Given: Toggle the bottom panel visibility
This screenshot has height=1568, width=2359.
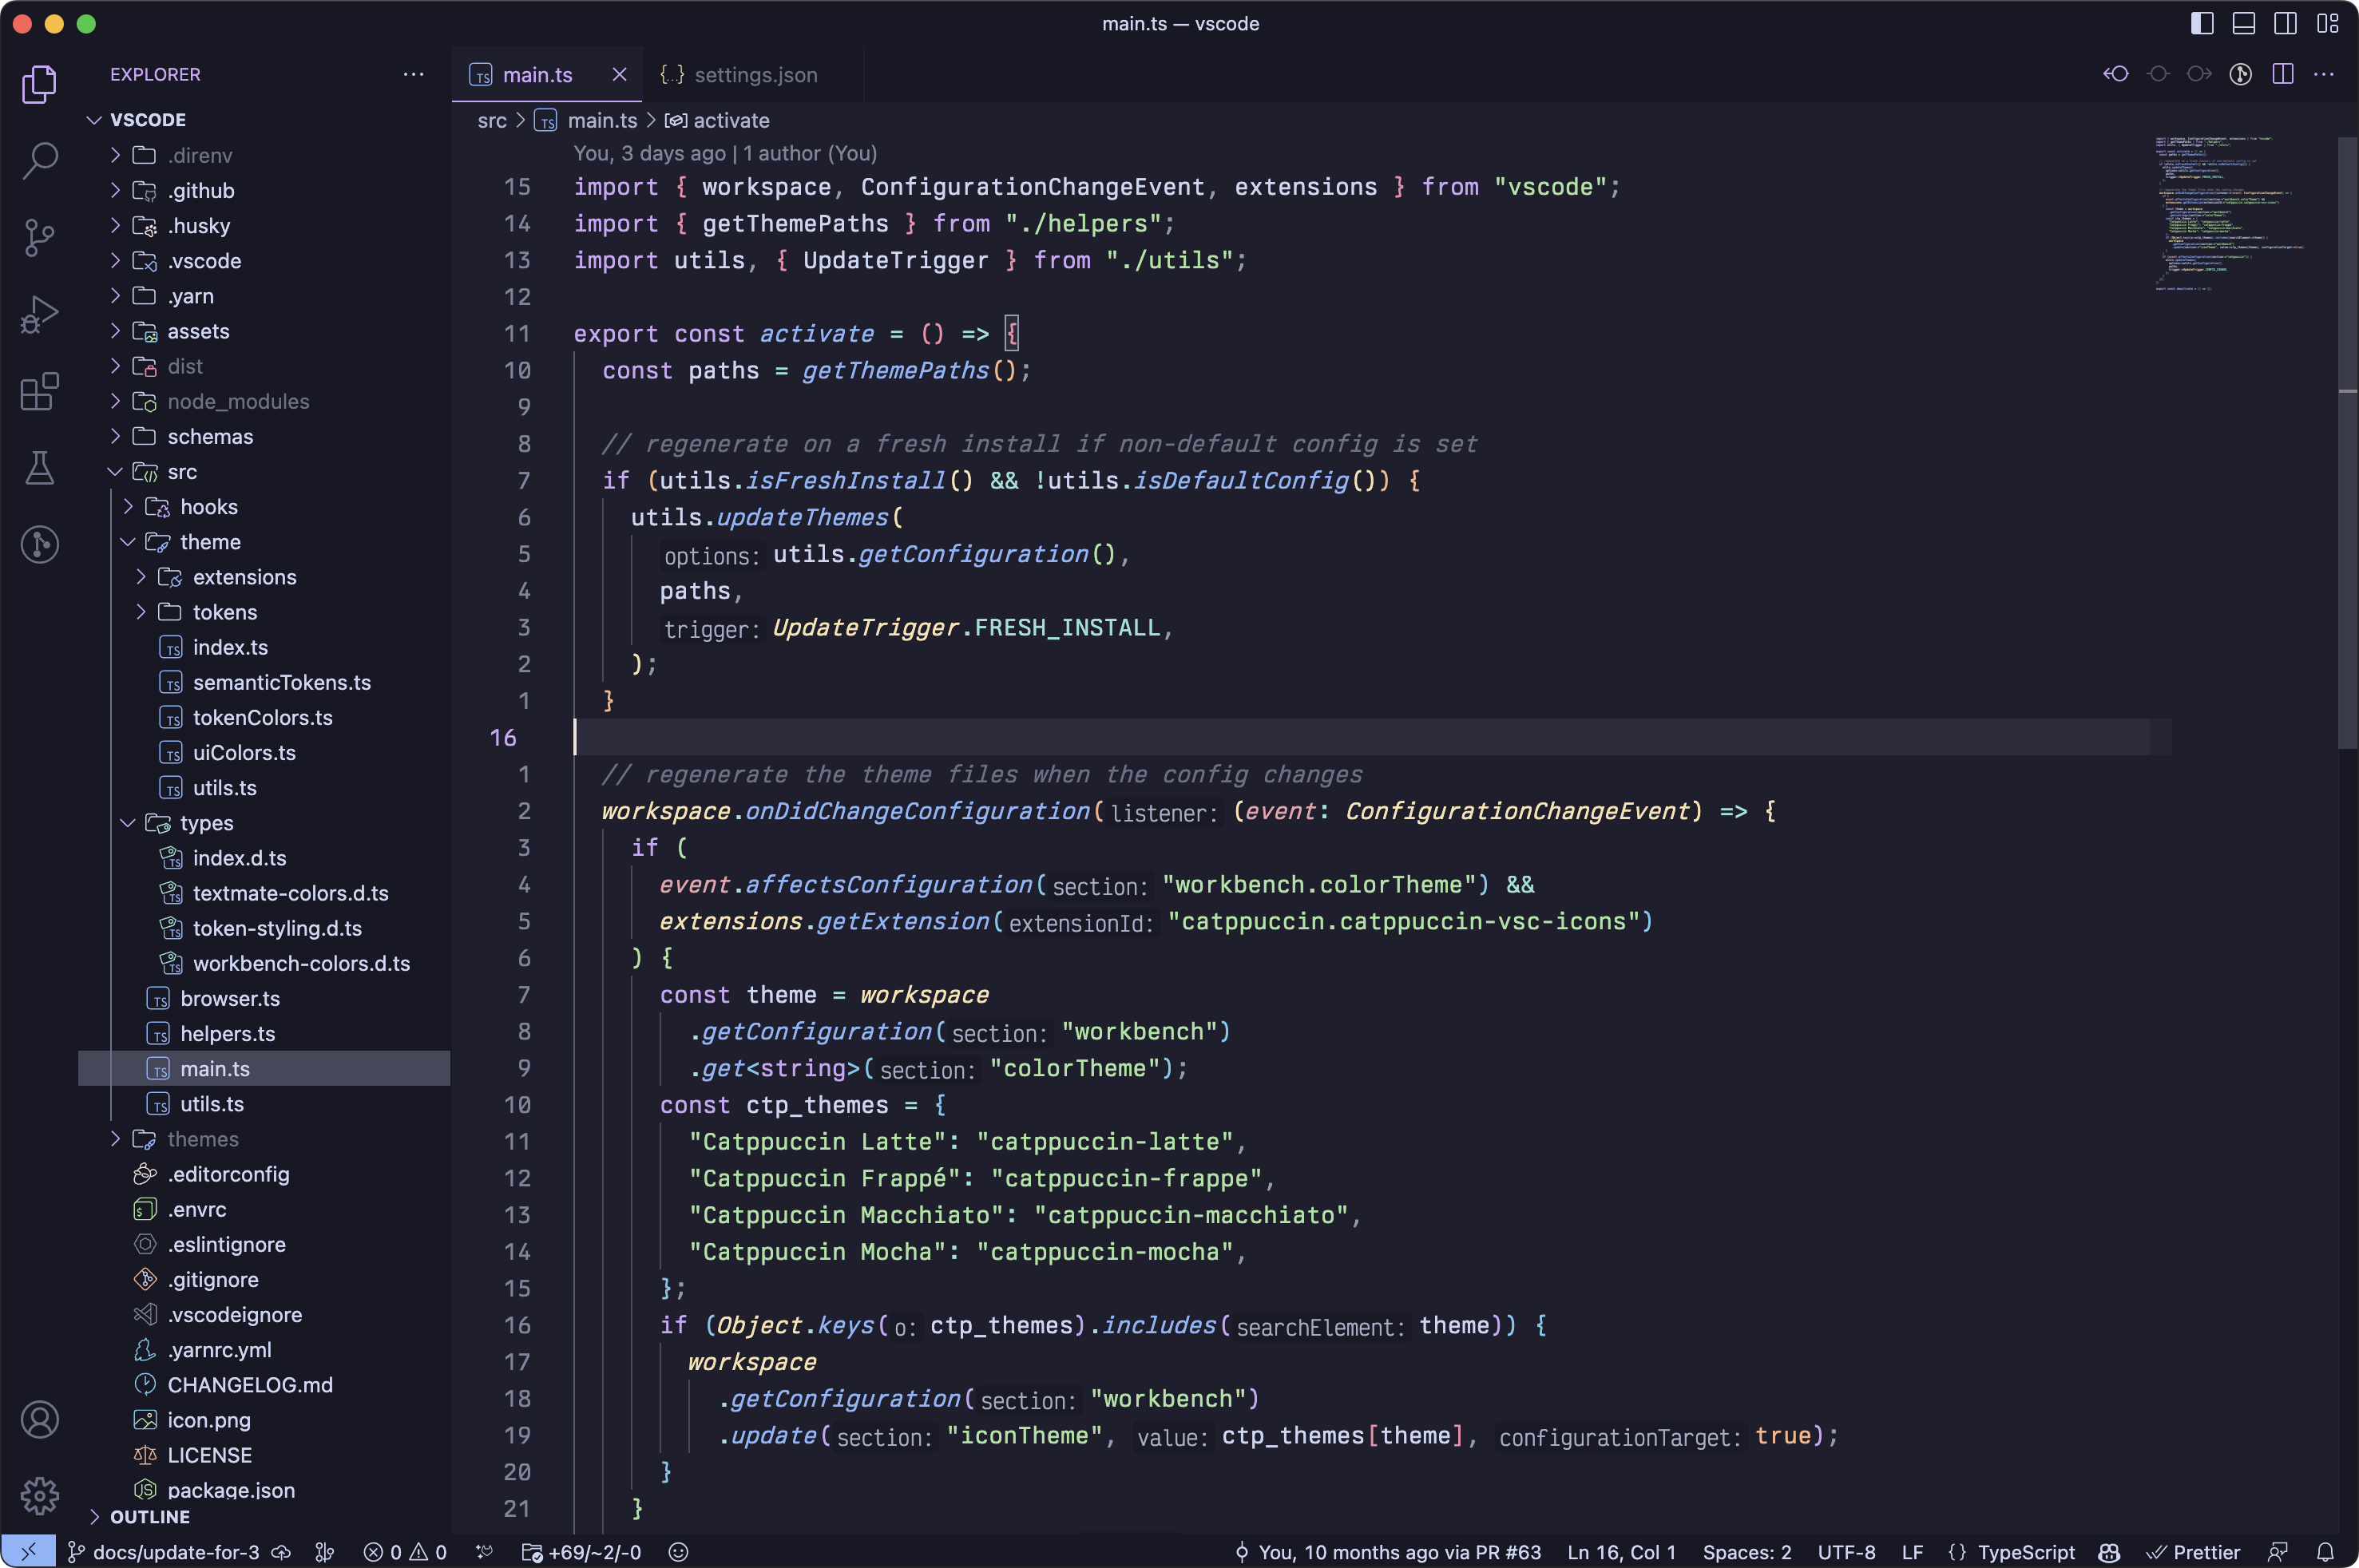Looking at the screenshot, I should pyautogui.click(x=2244, y=23).
